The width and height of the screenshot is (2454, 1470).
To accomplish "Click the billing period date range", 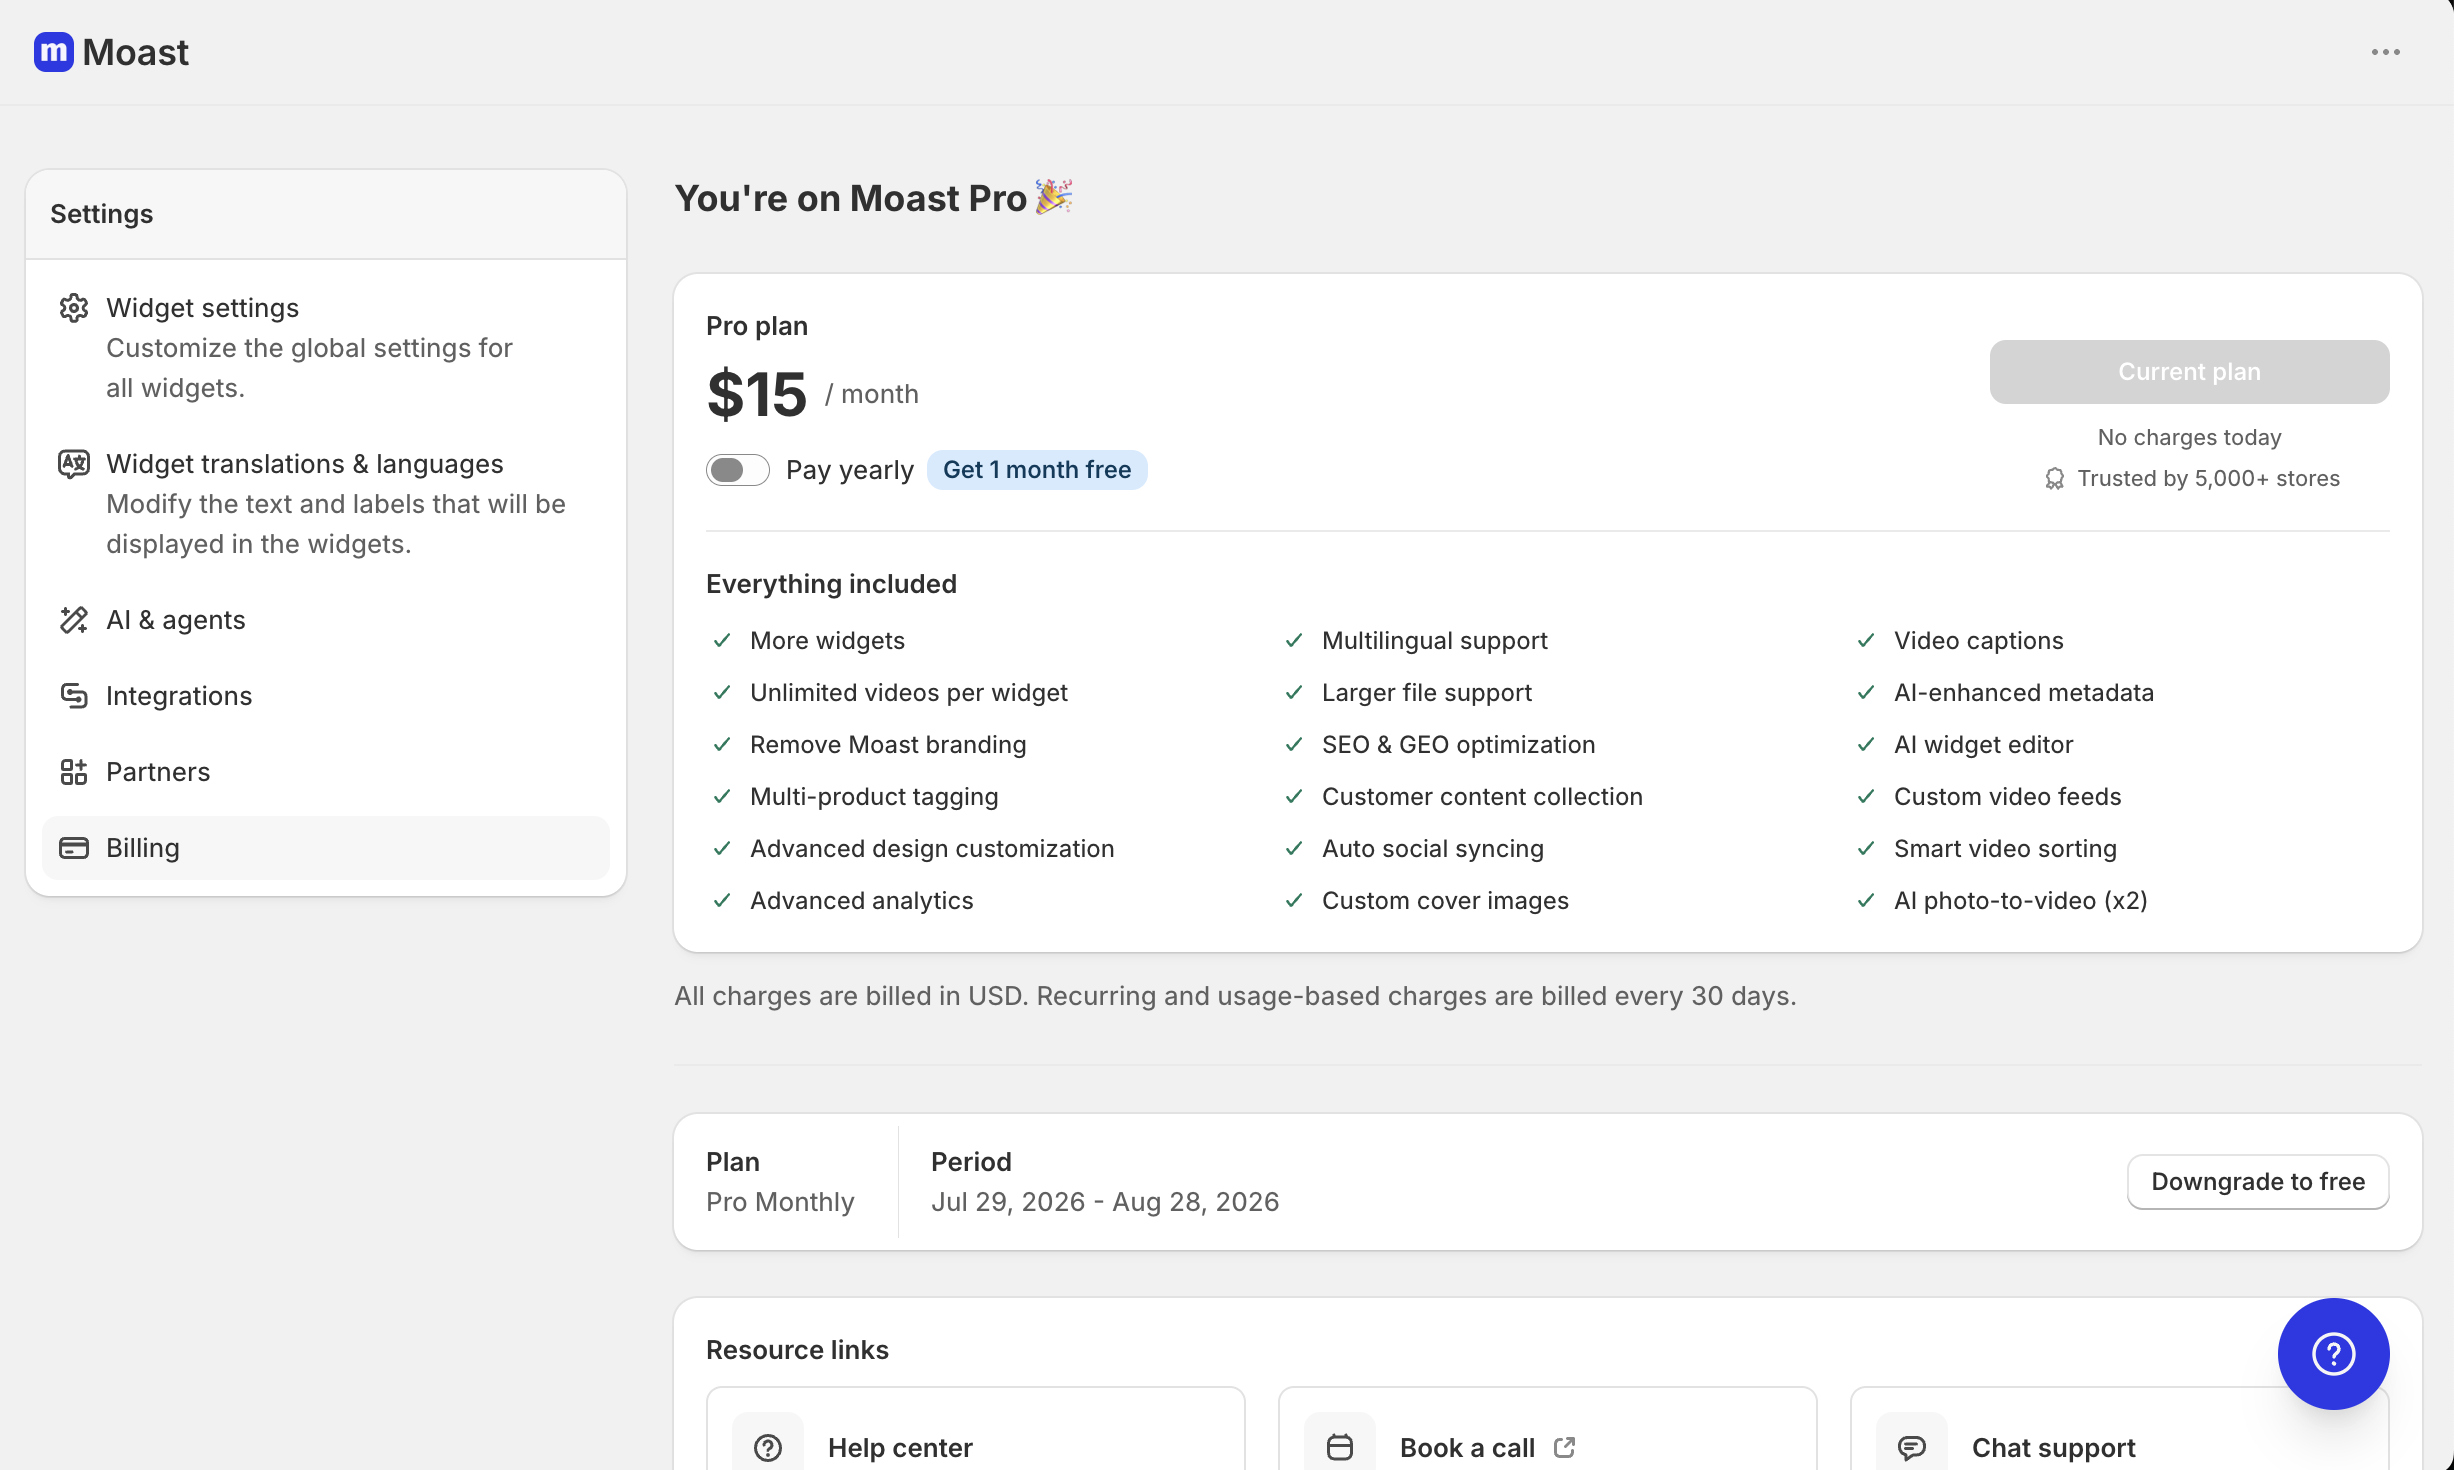I will [x=1105, y=1202].
